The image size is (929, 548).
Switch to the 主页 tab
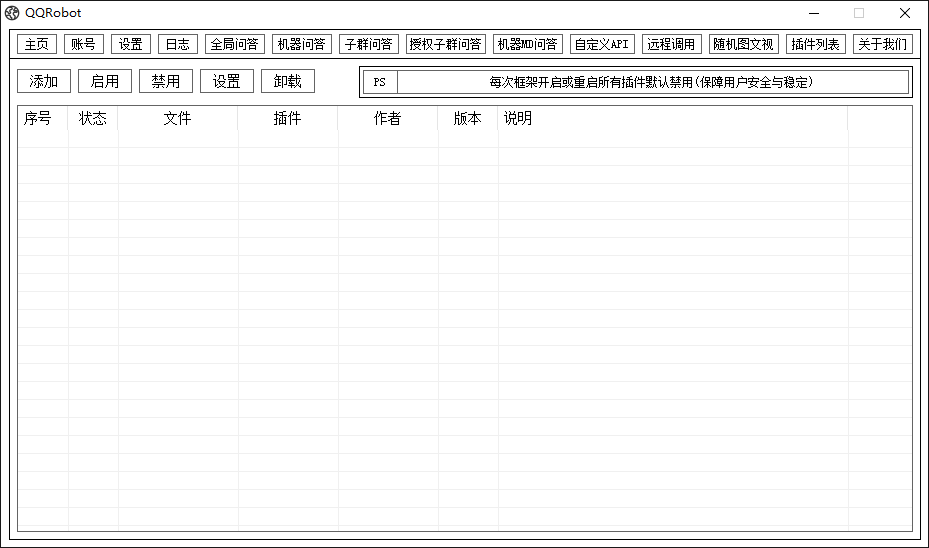[37, 44]
